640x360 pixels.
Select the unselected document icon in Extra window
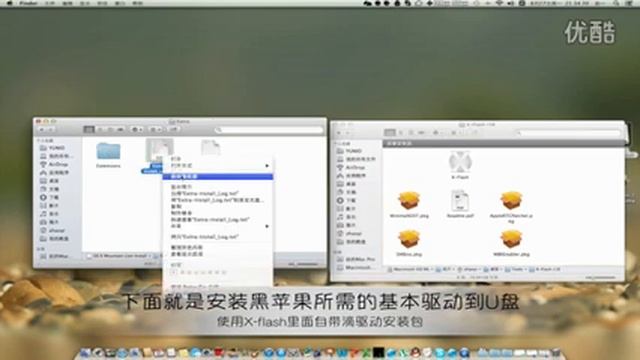[211, 147]
